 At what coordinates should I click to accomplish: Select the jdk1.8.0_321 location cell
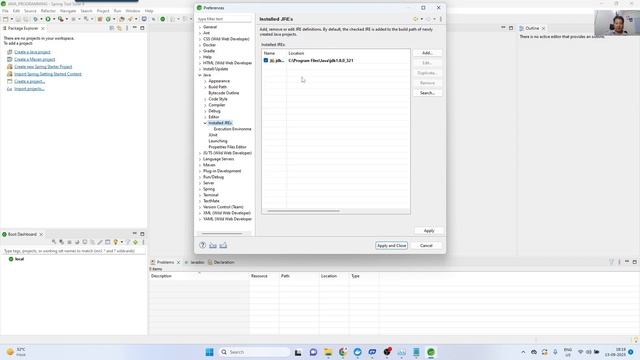(321, 60)
